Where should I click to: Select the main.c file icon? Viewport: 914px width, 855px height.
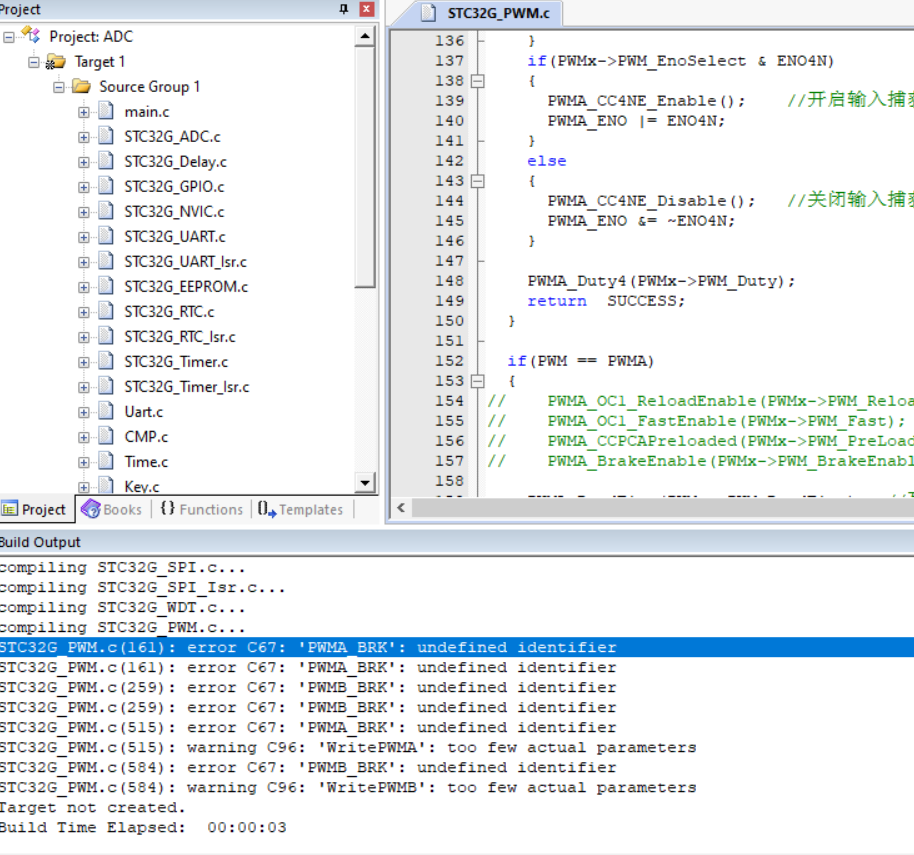click(x=106, y=110)
